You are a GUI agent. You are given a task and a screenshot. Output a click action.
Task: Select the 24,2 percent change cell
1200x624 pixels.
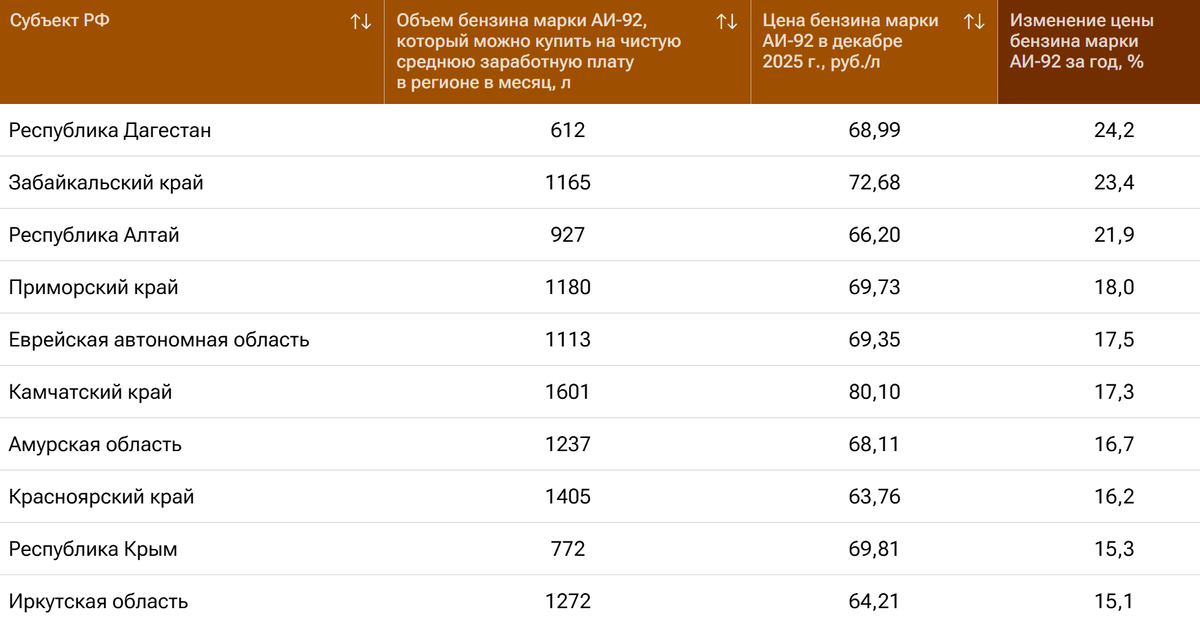pos(1114,131)
